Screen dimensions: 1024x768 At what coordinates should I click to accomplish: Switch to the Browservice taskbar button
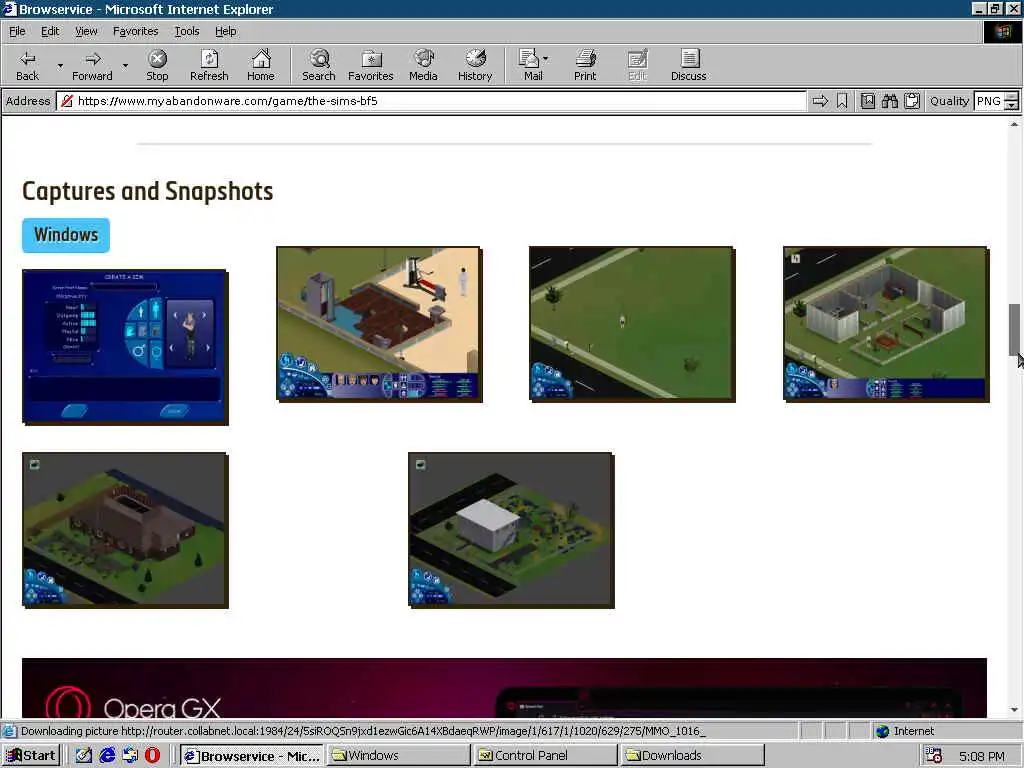(x=251, y=756)
